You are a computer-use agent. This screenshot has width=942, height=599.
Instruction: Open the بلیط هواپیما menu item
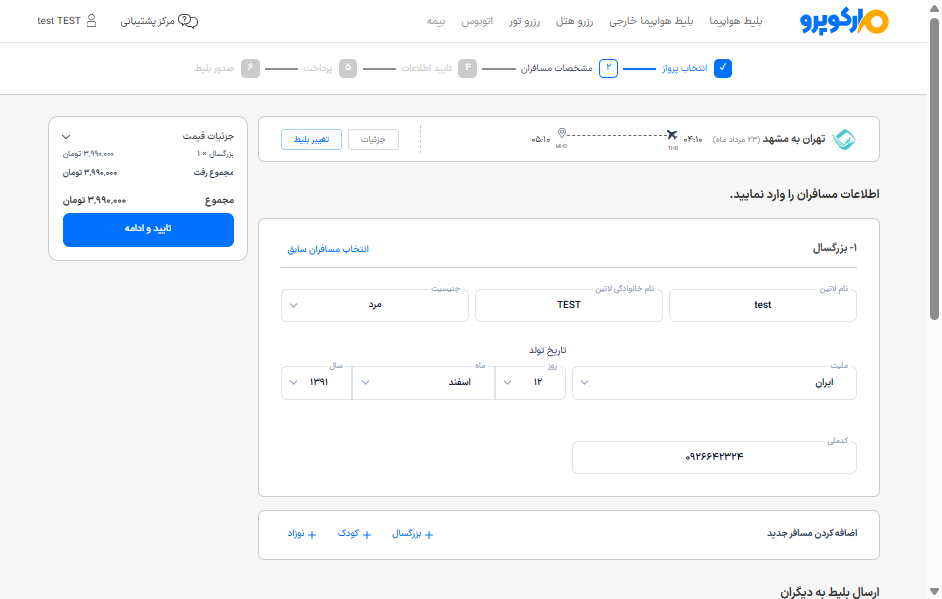tap(736, 21)
